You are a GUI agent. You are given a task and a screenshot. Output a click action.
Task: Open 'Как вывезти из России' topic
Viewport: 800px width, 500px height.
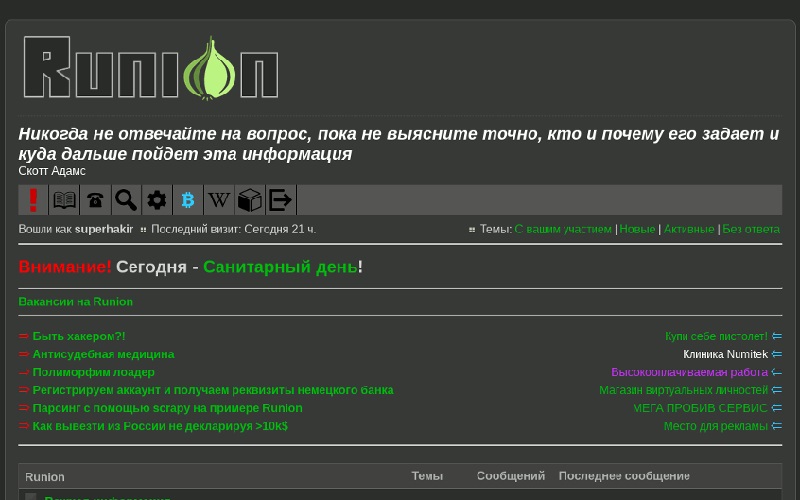[160, 426]
